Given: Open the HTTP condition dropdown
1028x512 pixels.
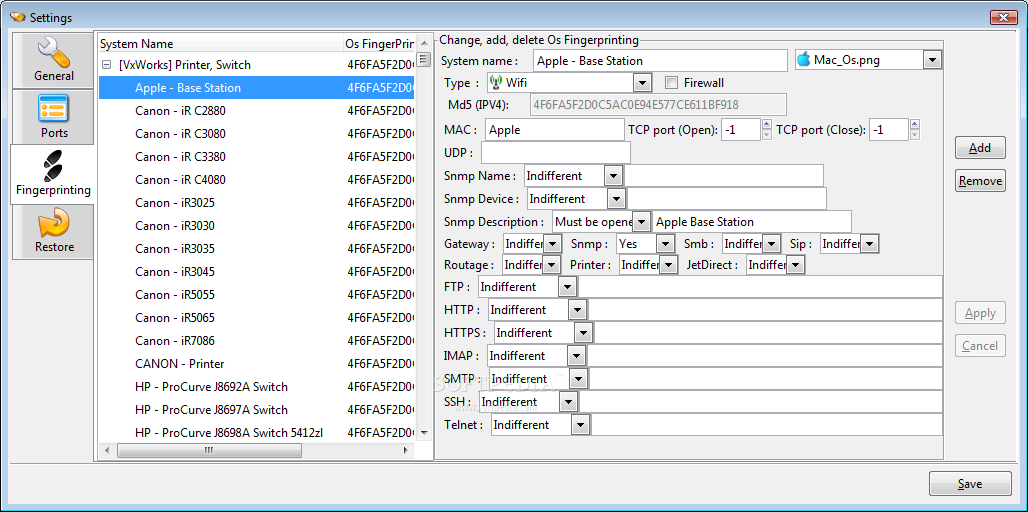Looking at the screenshot, I should point(578,309).
